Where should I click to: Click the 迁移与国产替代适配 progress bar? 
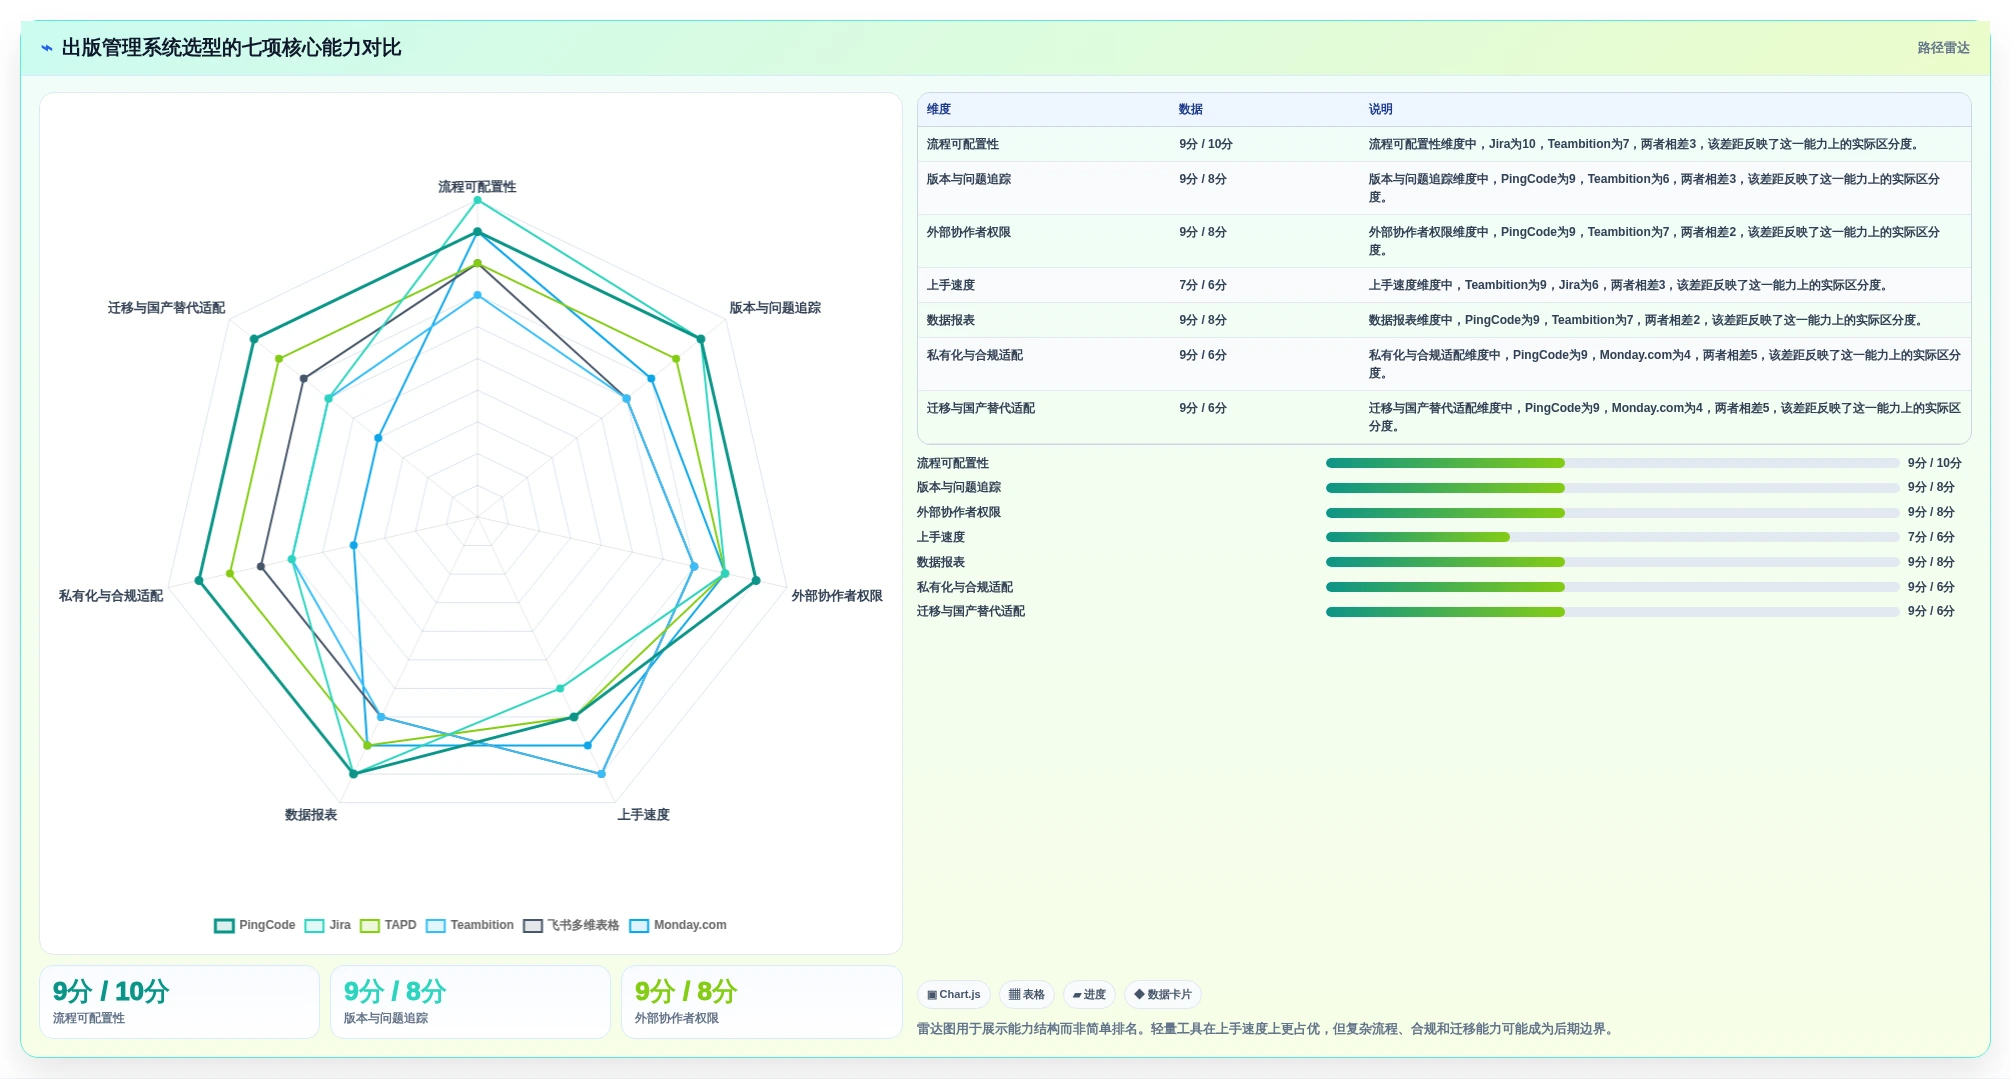(1612, 611)
